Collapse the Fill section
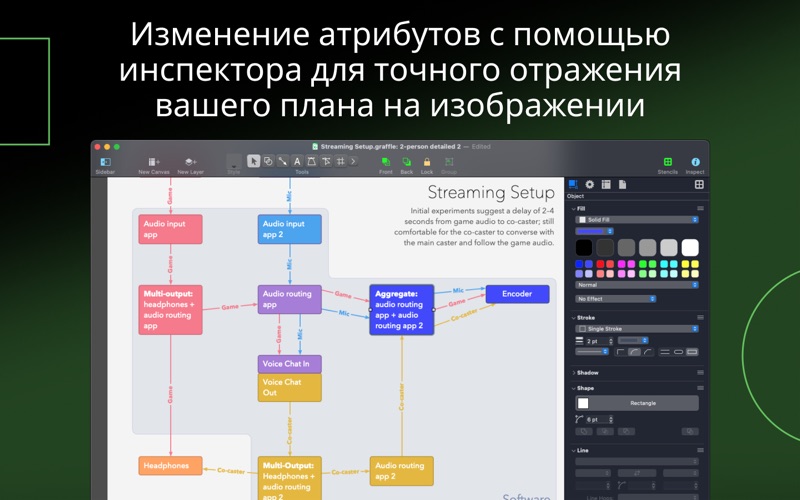This screenshot has height=500, width=800. click(573, 209)
